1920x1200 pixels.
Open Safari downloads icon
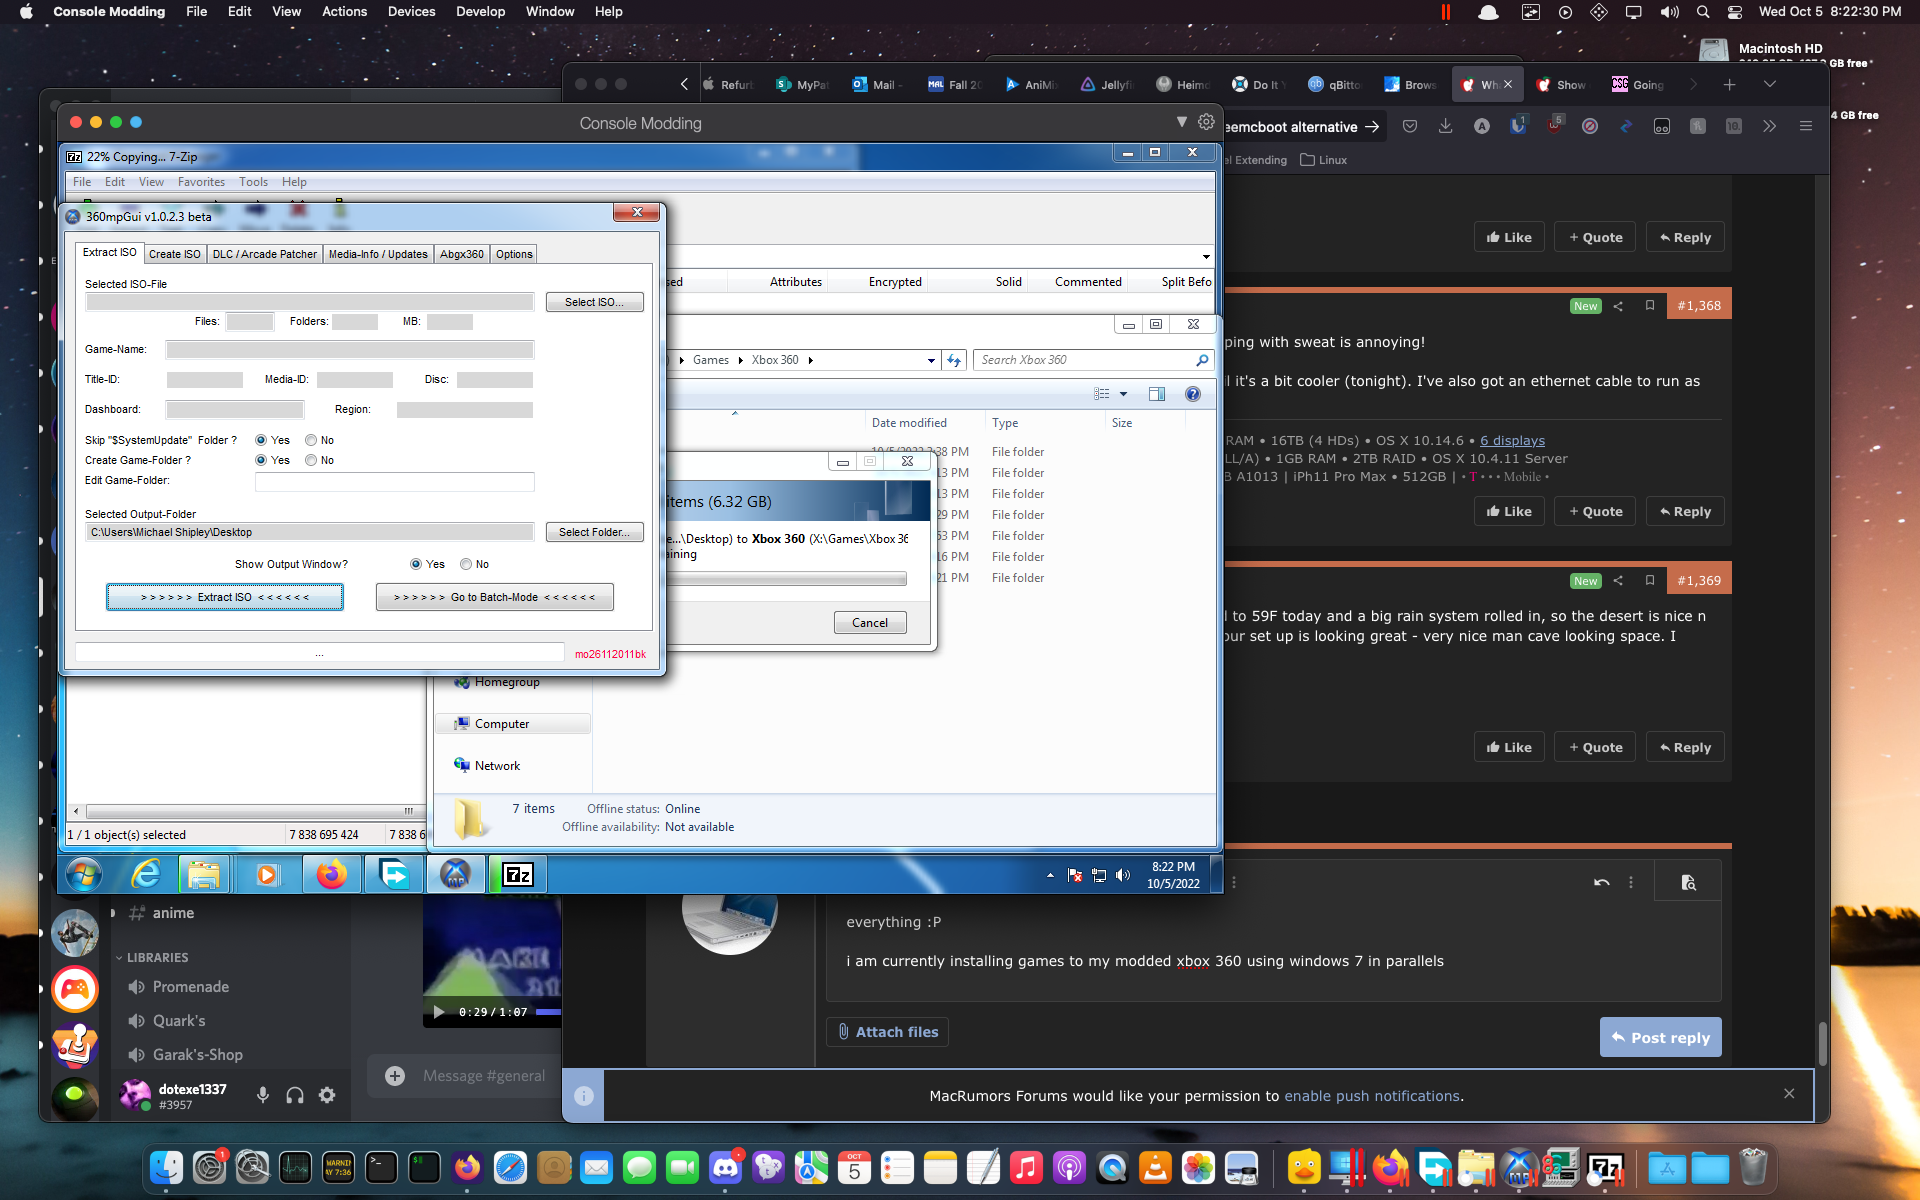coord(1446,126)
